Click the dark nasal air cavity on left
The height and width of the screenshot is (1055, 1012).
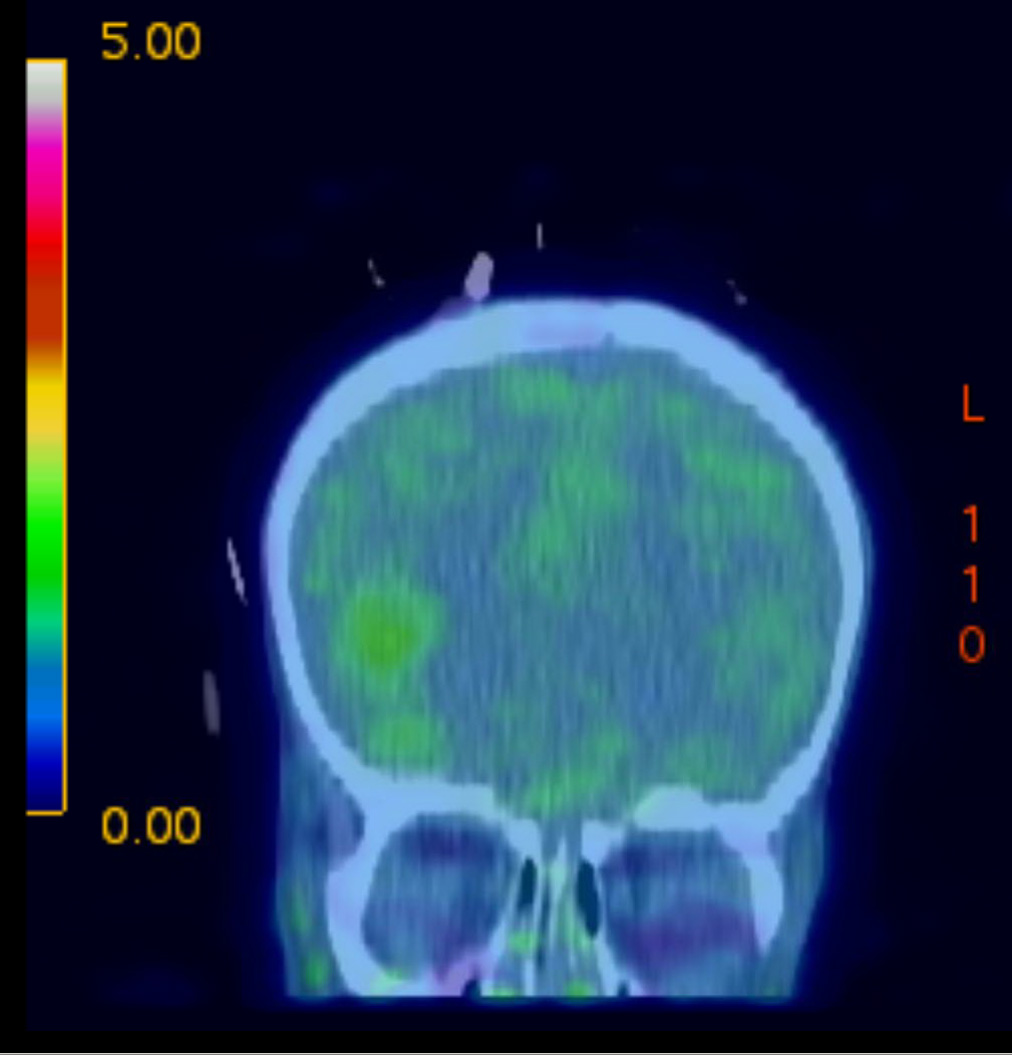point(529,885)
